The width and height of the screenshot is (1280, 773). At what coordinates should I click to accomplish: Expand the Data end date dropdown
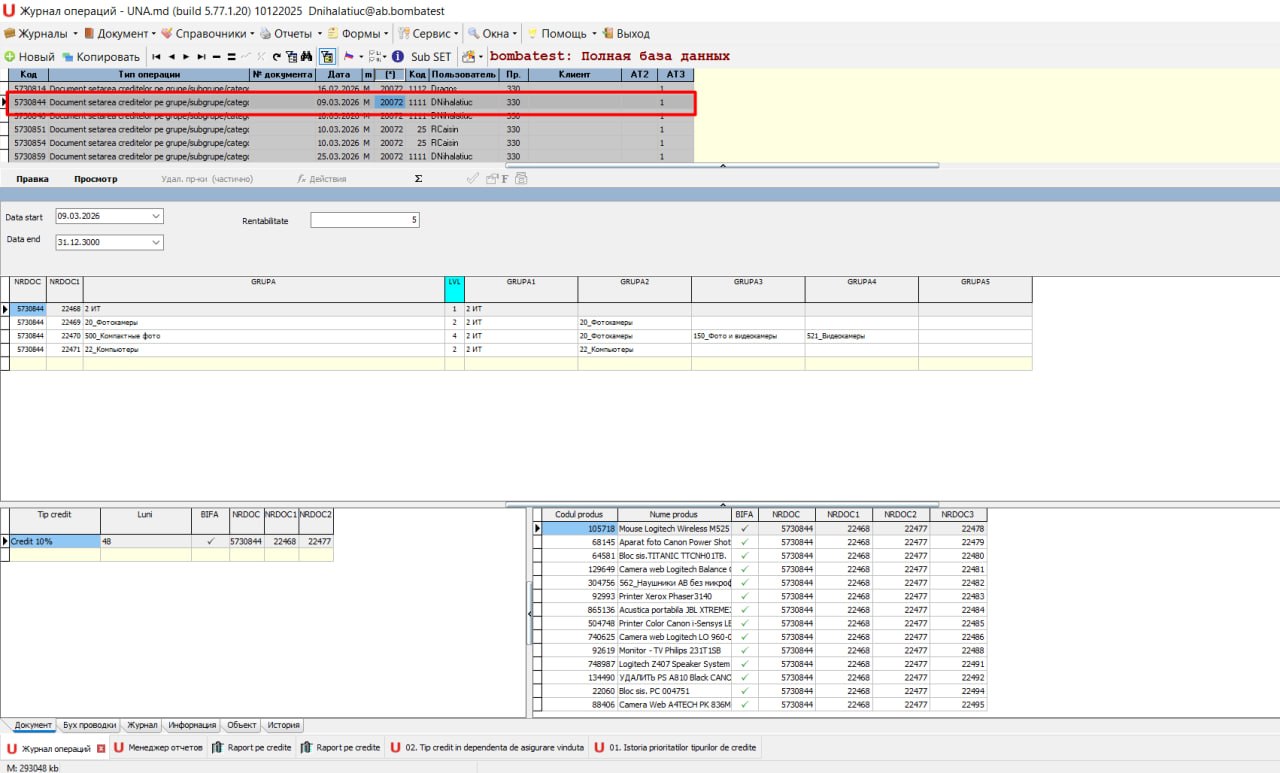pos(156,242)
